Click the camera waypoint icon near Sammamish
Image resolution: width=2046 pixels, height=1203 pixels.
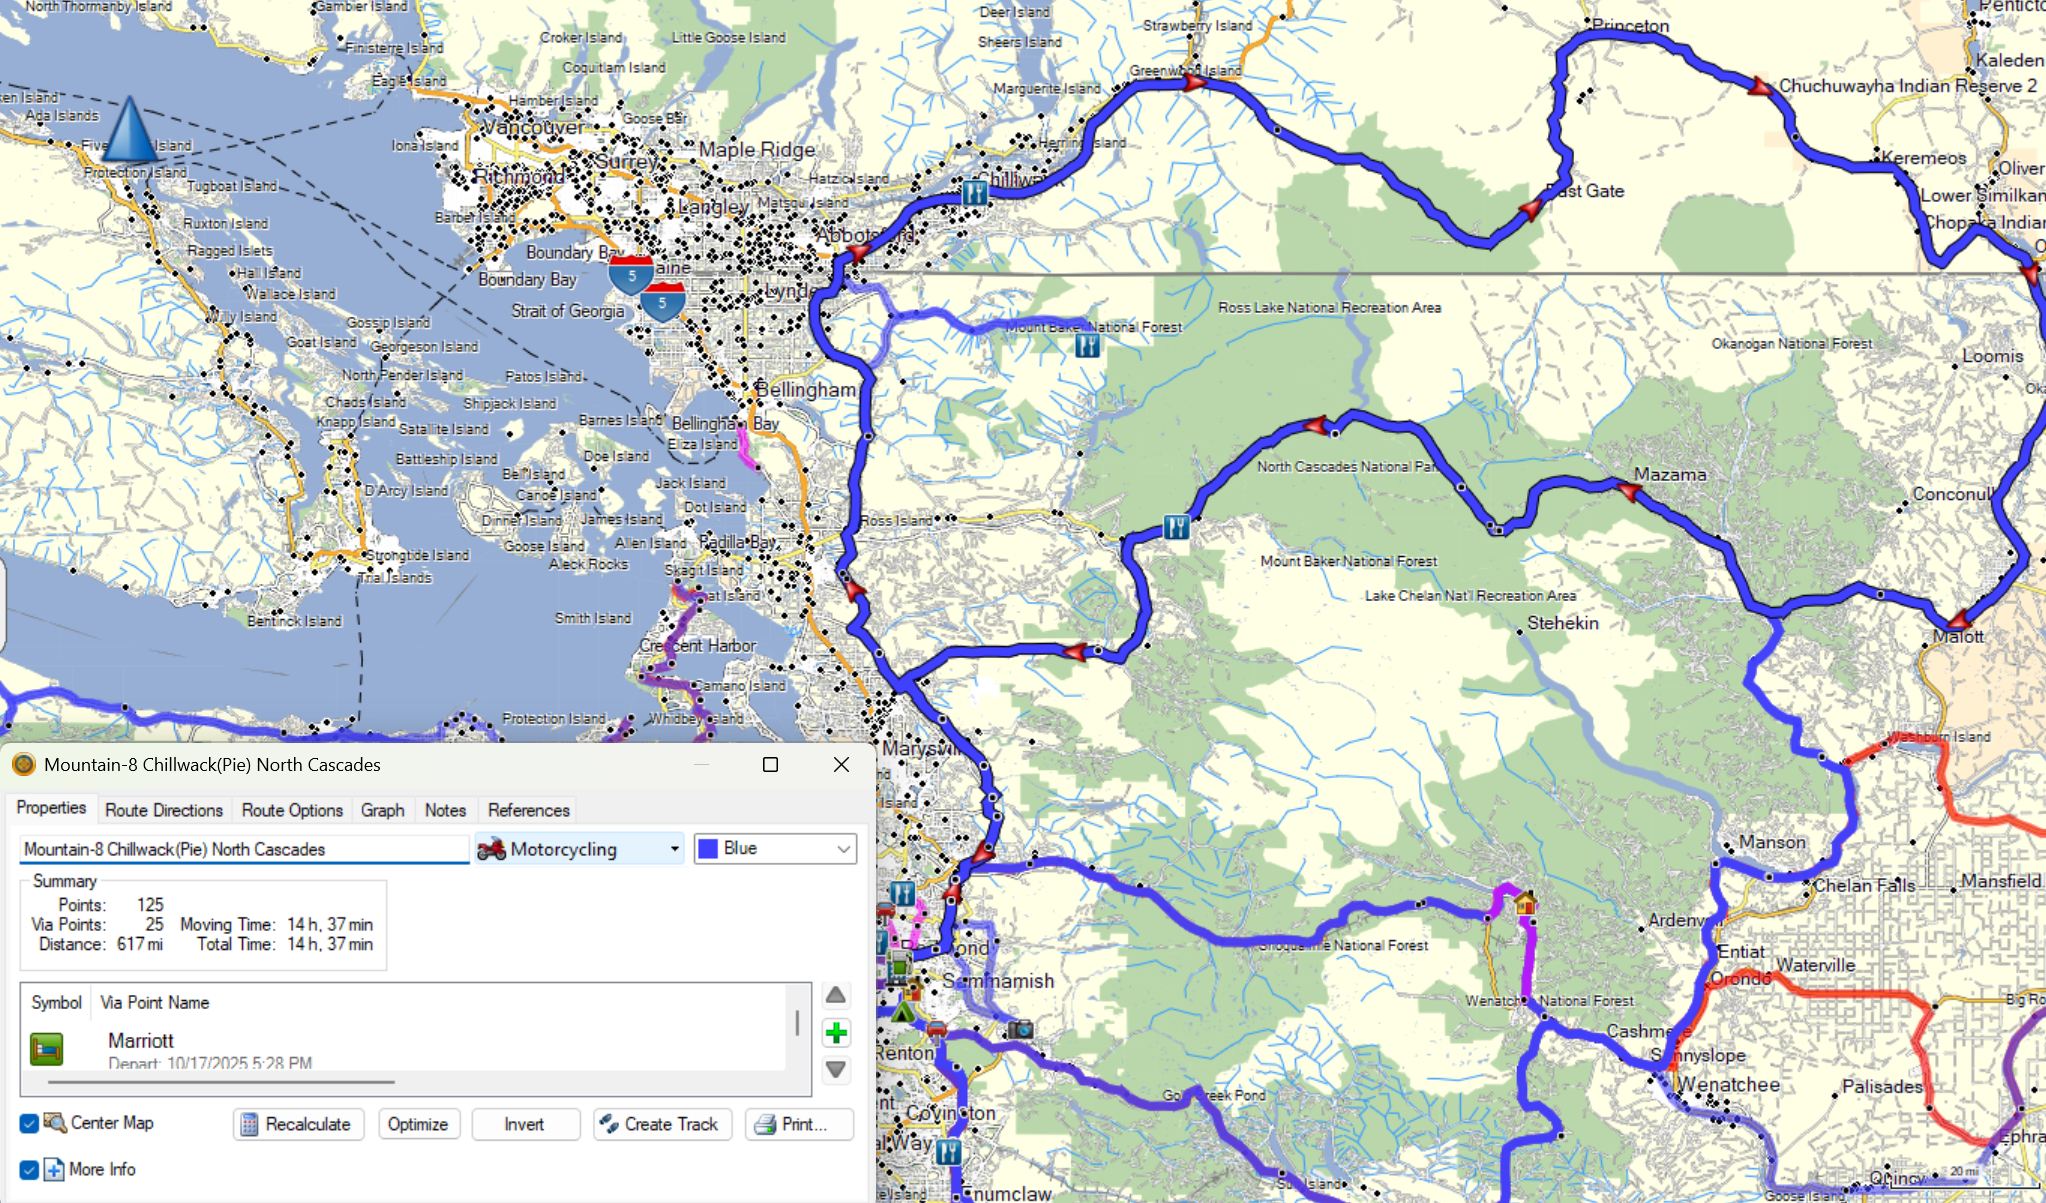pyautogui.click(x=1020, y=1029)
